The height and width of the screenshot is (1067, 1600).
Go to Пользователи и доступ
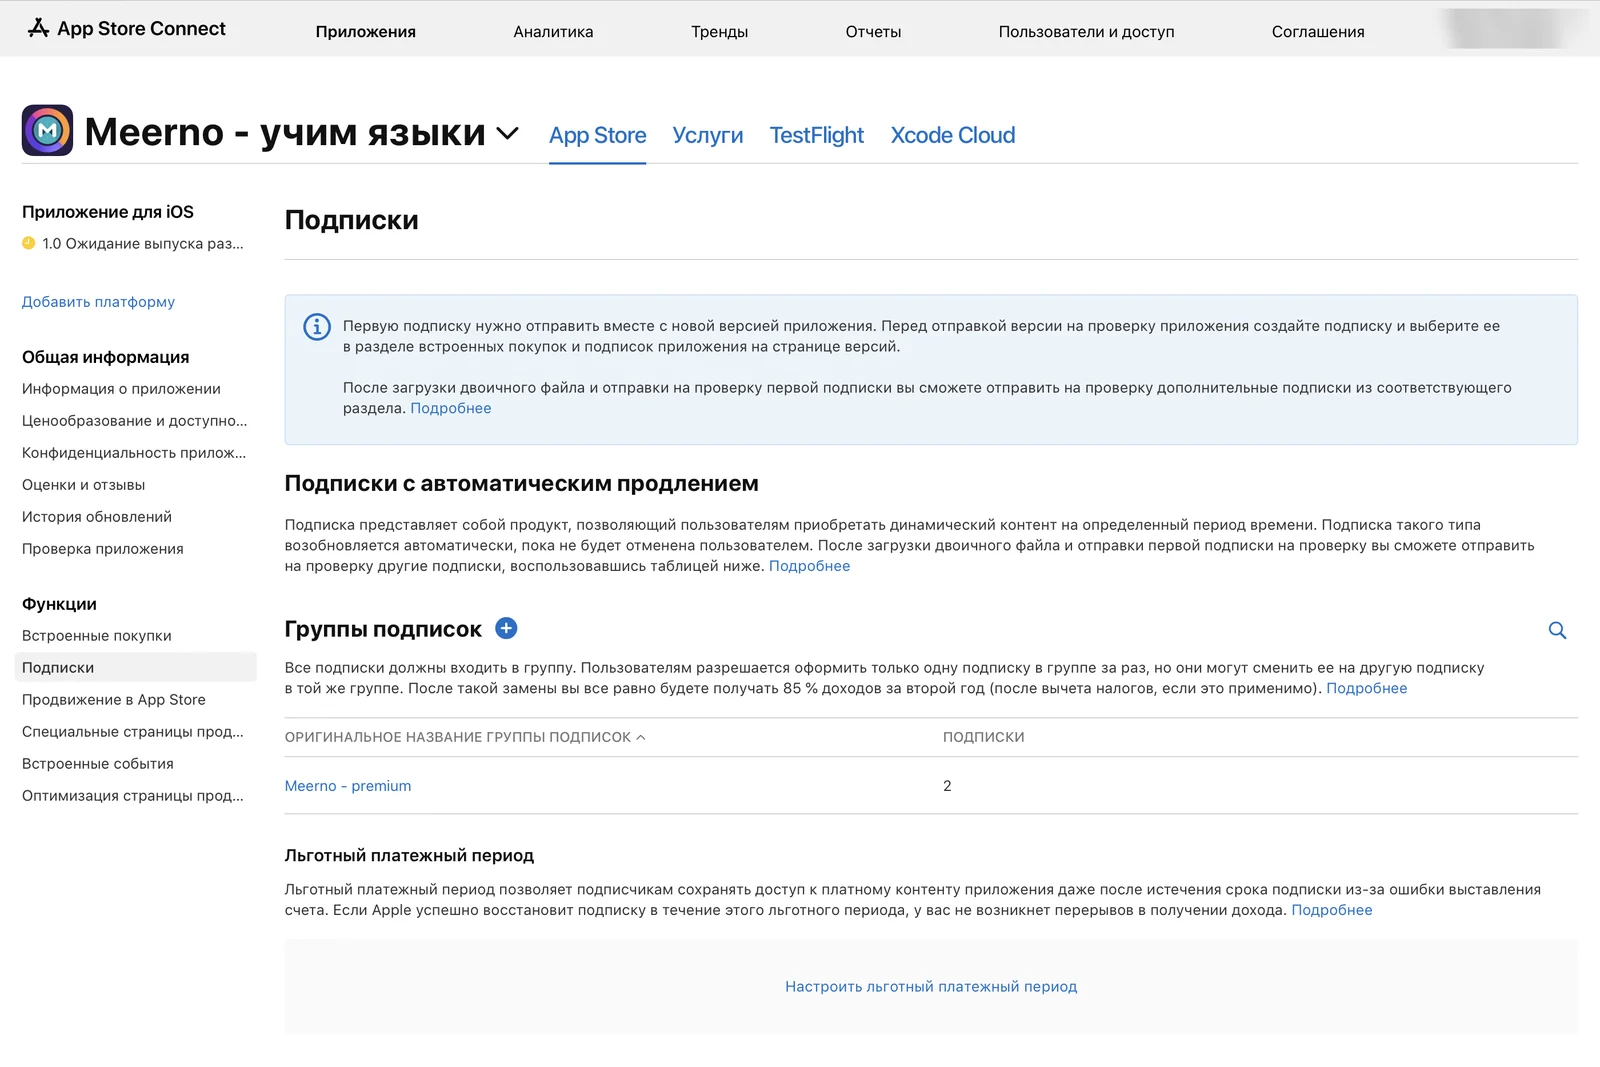tap(1086, 32)
